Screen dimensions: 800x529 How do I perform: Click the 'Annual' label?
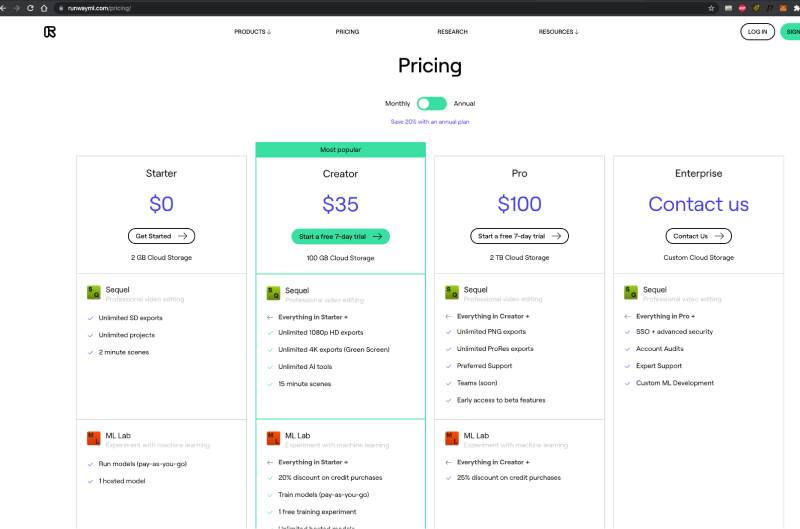click(x=464, y=104)
